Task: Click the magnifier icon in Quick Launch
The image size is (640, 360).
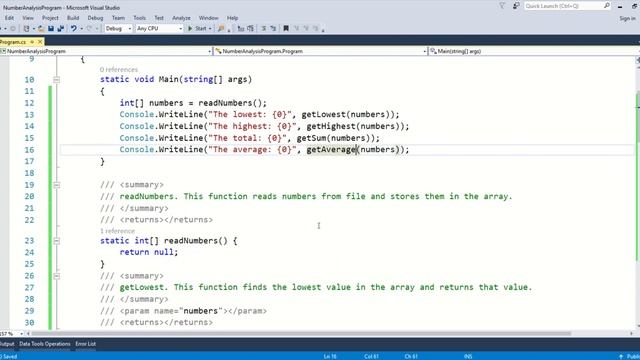Action: point(607,6)
